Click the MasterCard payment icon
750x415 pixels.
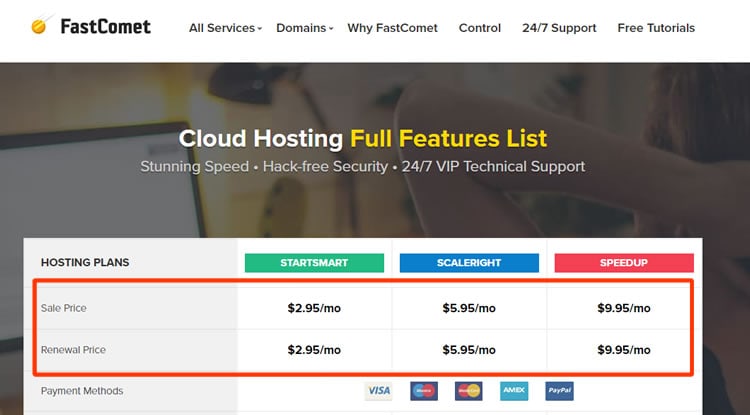pos(469,391)
